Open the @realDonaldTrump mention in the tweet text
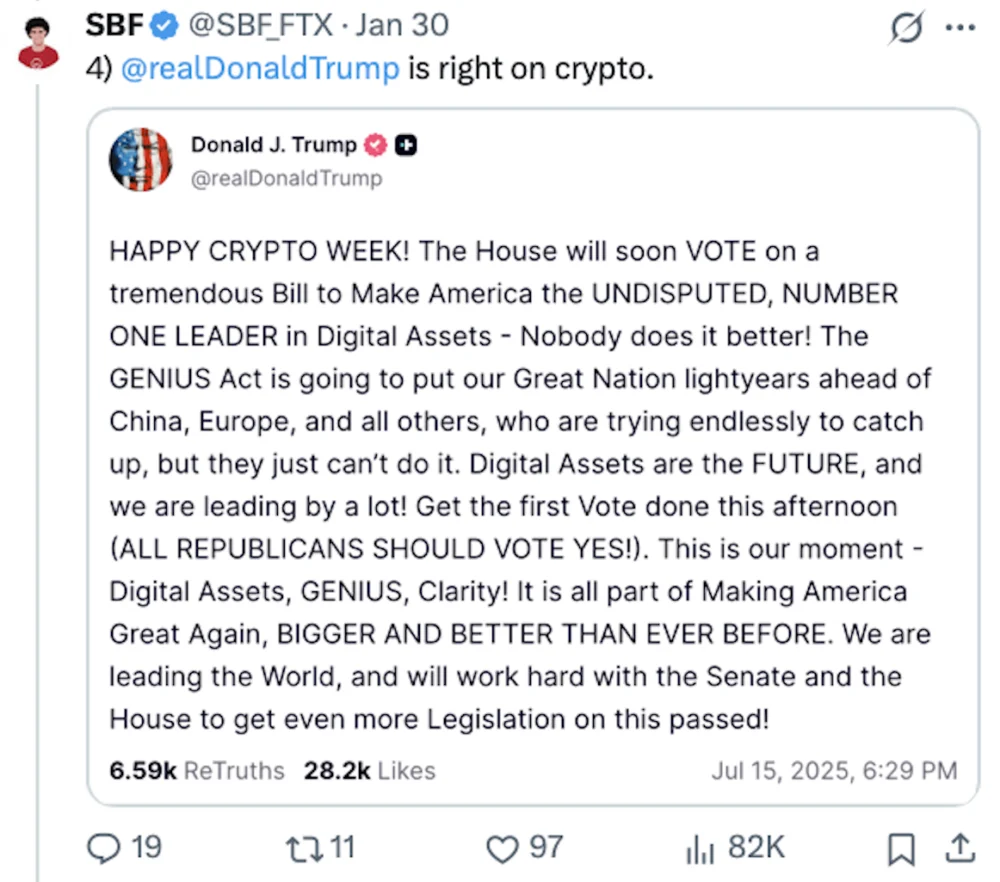1000x882 pixels. 260,68
